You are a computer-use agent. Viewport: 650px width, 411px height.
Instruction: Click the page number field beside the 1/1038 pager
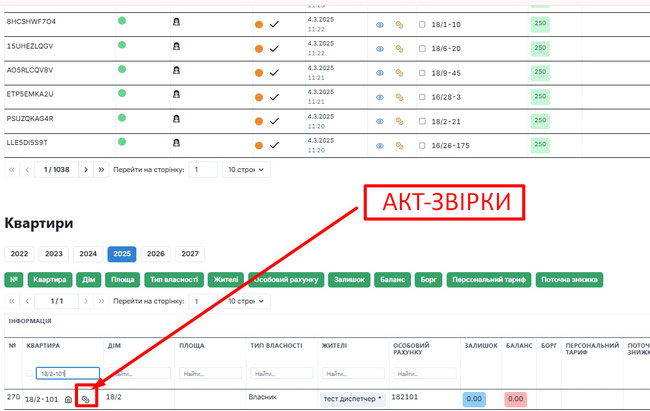203,170
